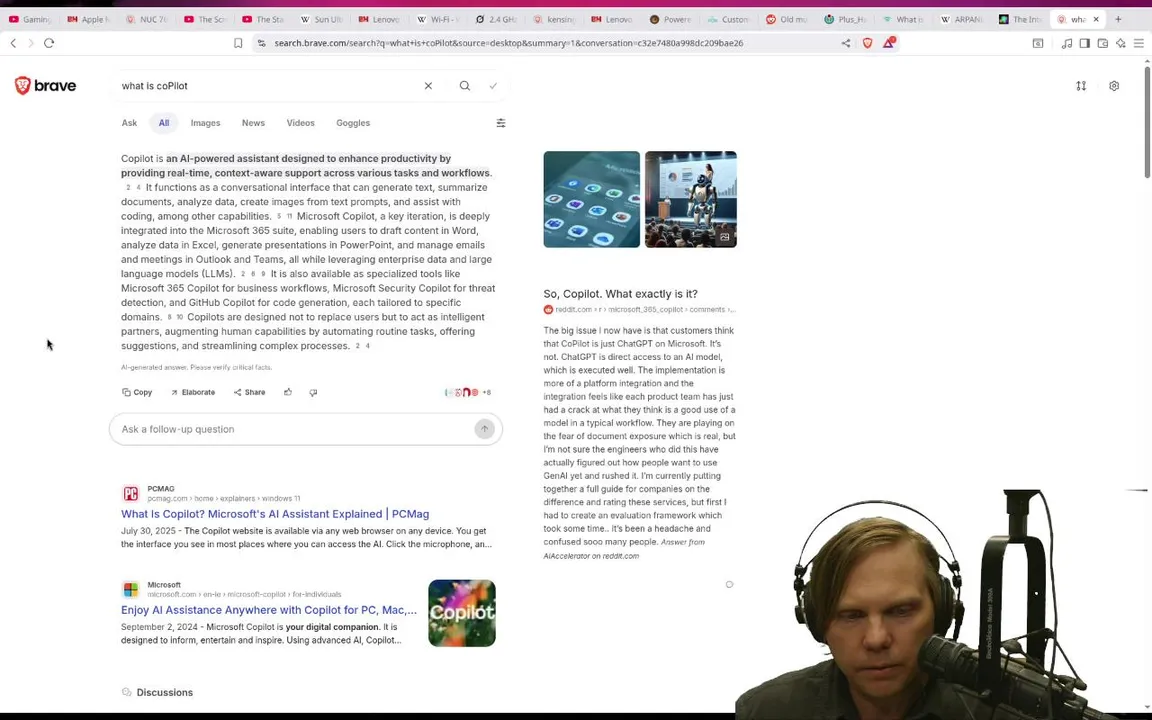Screen dimensions: 1152x720
Task: Click the Discussions section heading
Action: pyautogui.click(x=165, y=692)
